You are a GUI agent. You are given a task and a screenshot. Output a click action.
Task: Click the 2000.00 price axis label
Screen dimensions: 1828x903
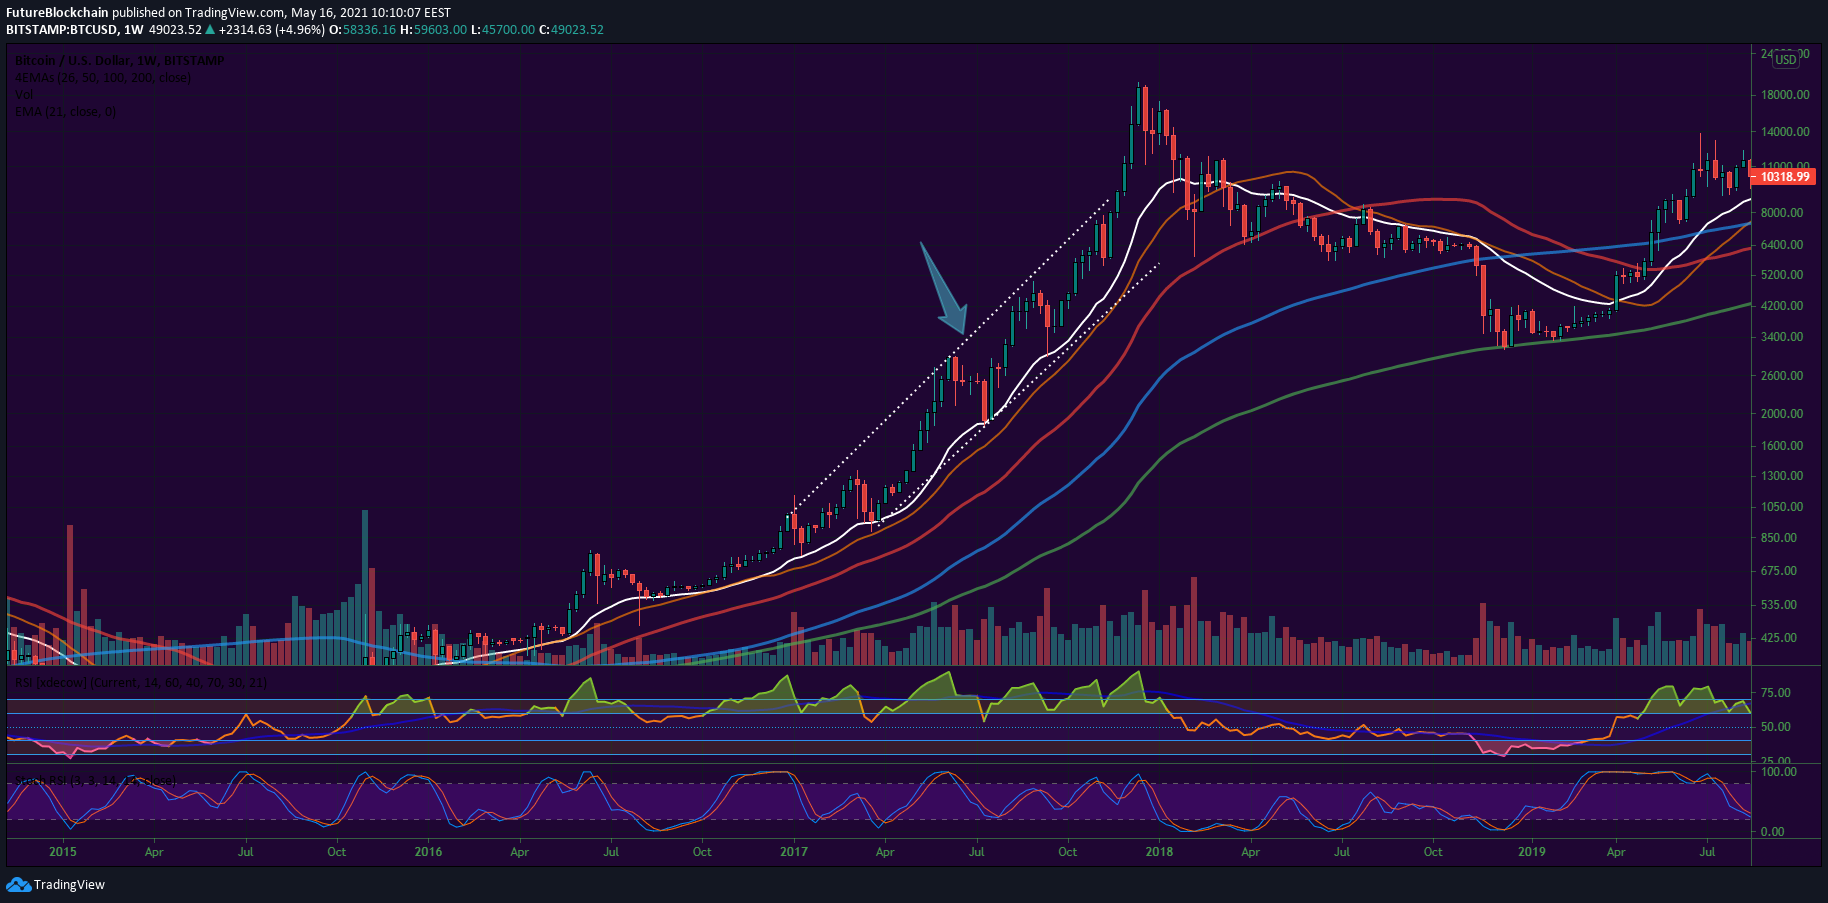tap(1782, 414)
